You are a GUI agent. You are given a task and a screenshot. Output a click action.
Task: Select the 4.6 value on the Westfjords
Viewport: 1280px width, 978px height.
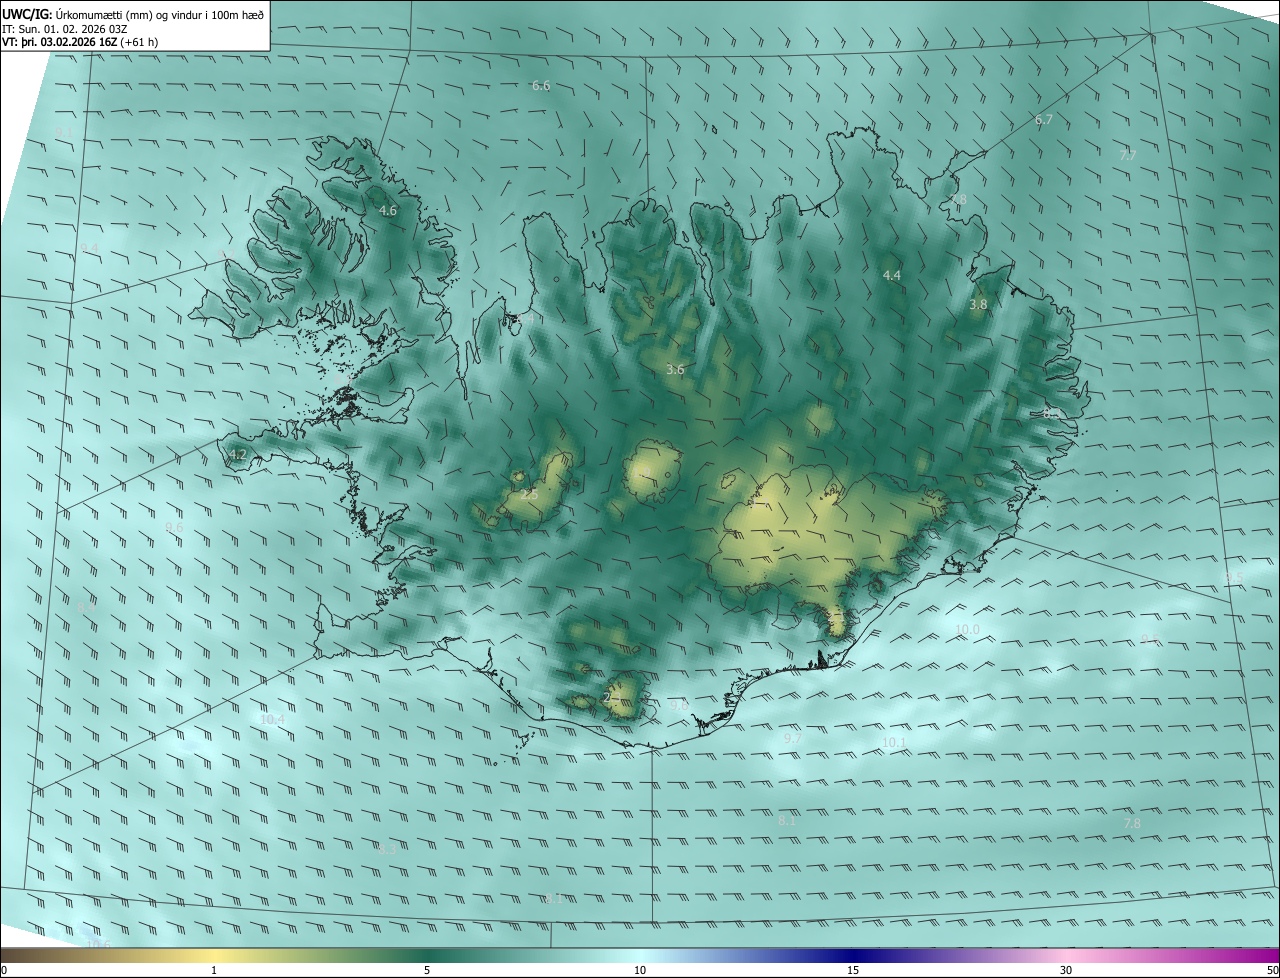pyautogui.click(x=388, y=211)
